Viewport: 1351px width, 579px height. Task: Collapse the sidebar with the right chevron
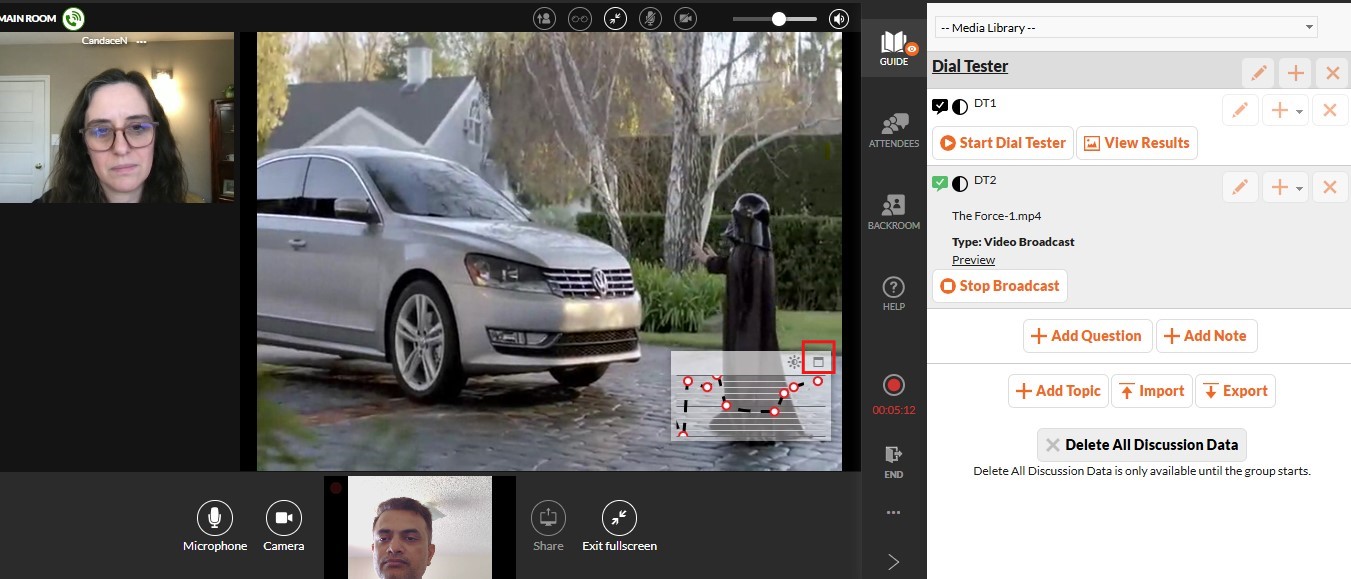(894, 562)
